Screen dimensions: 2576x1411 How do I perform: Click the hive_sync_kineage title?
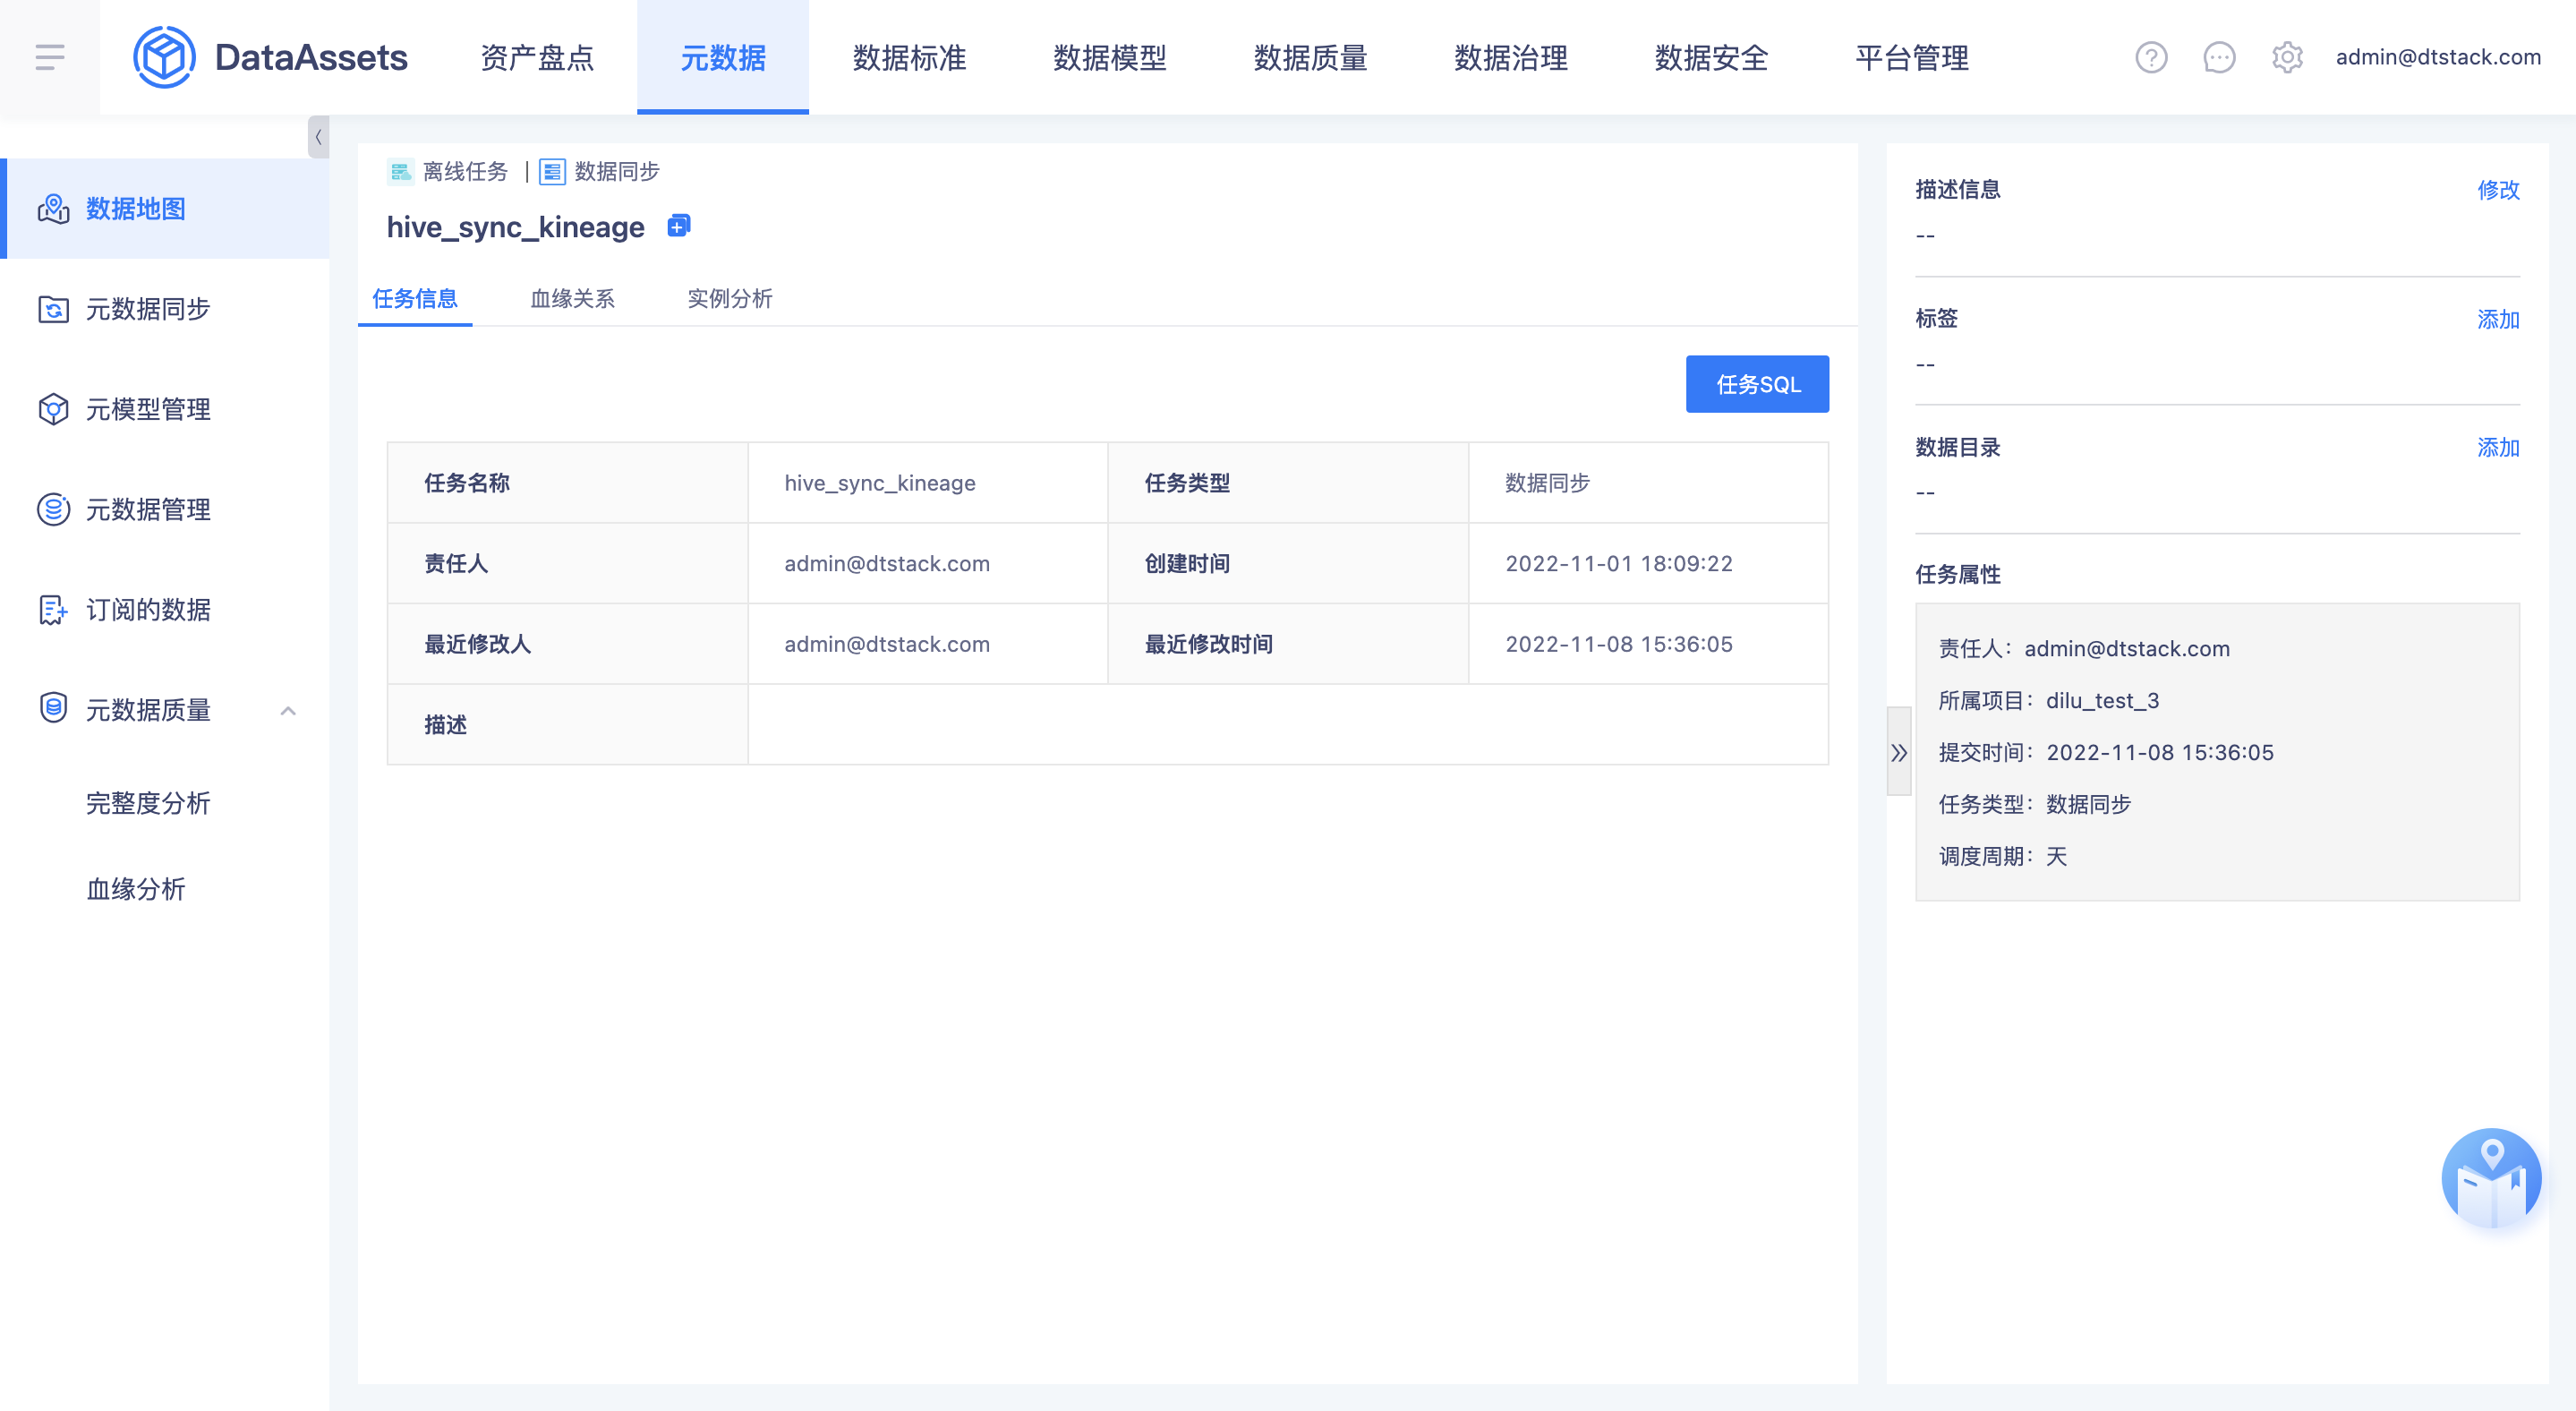[516, 227]
